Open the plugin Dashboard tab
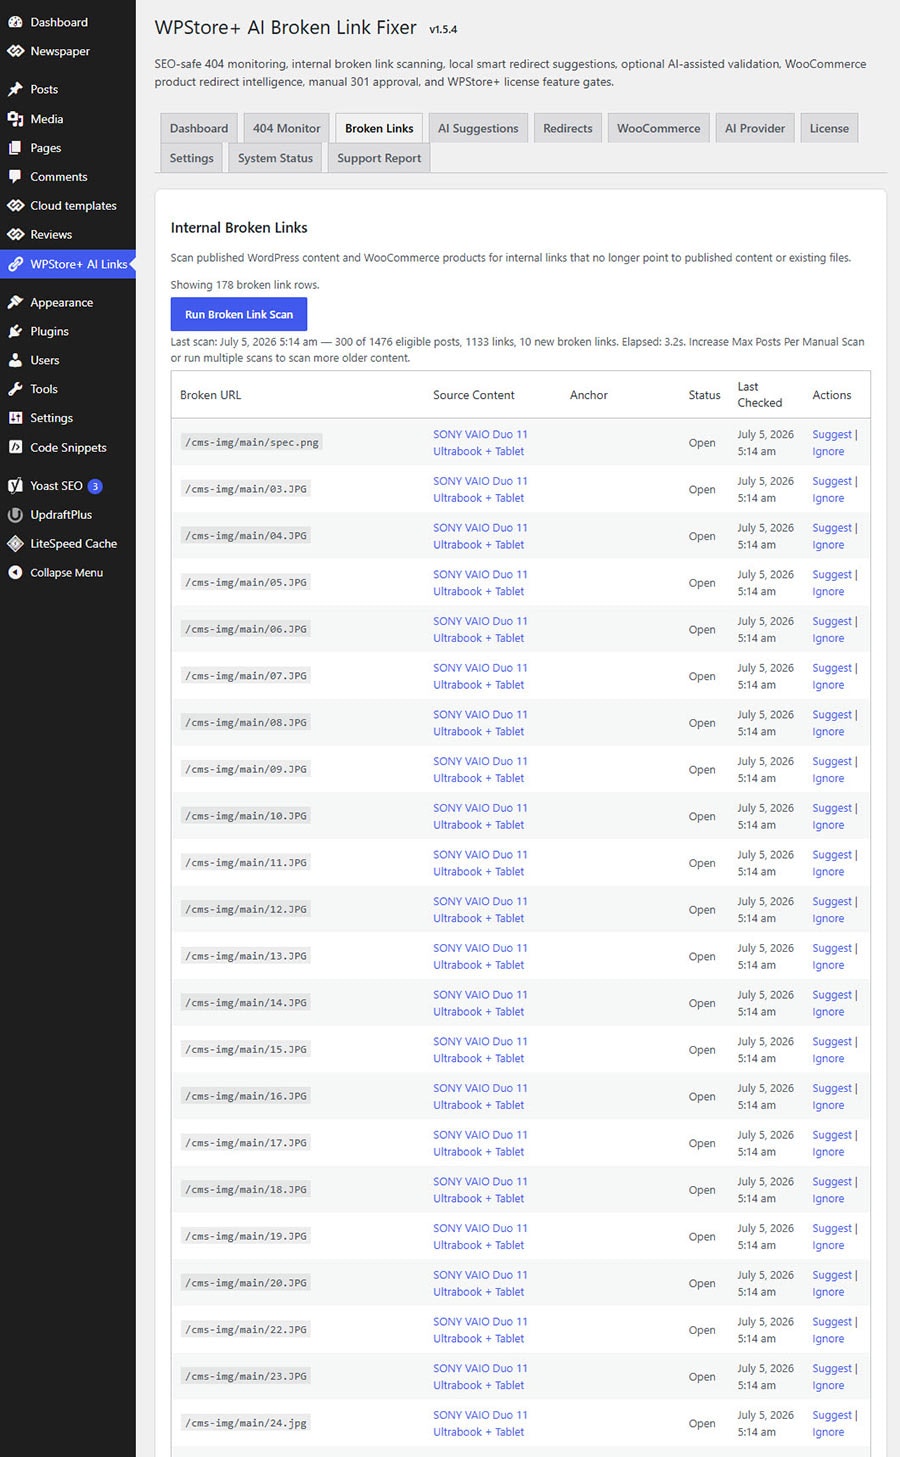Viewport: 900px width, 1457px height. 199,128
